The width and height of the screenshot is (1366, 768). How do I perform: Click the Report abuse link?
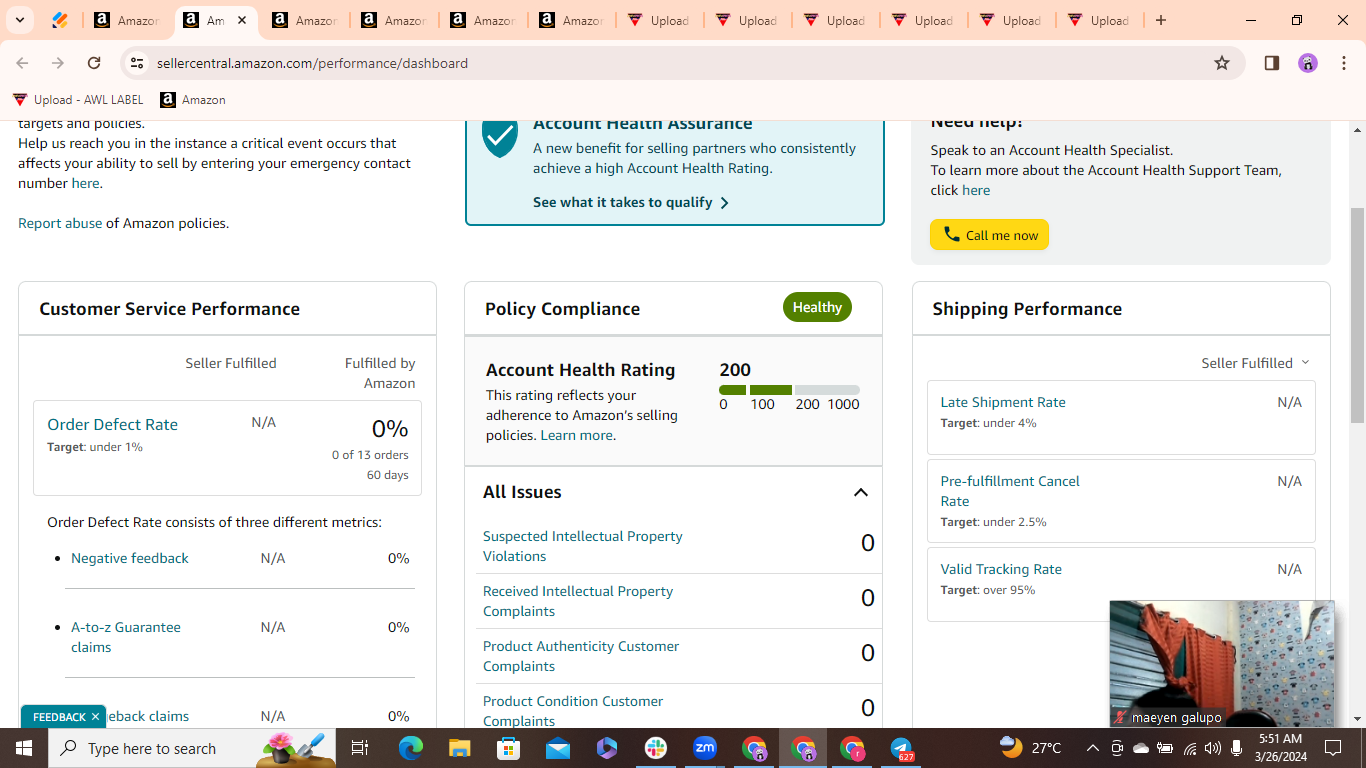(60, 223)
